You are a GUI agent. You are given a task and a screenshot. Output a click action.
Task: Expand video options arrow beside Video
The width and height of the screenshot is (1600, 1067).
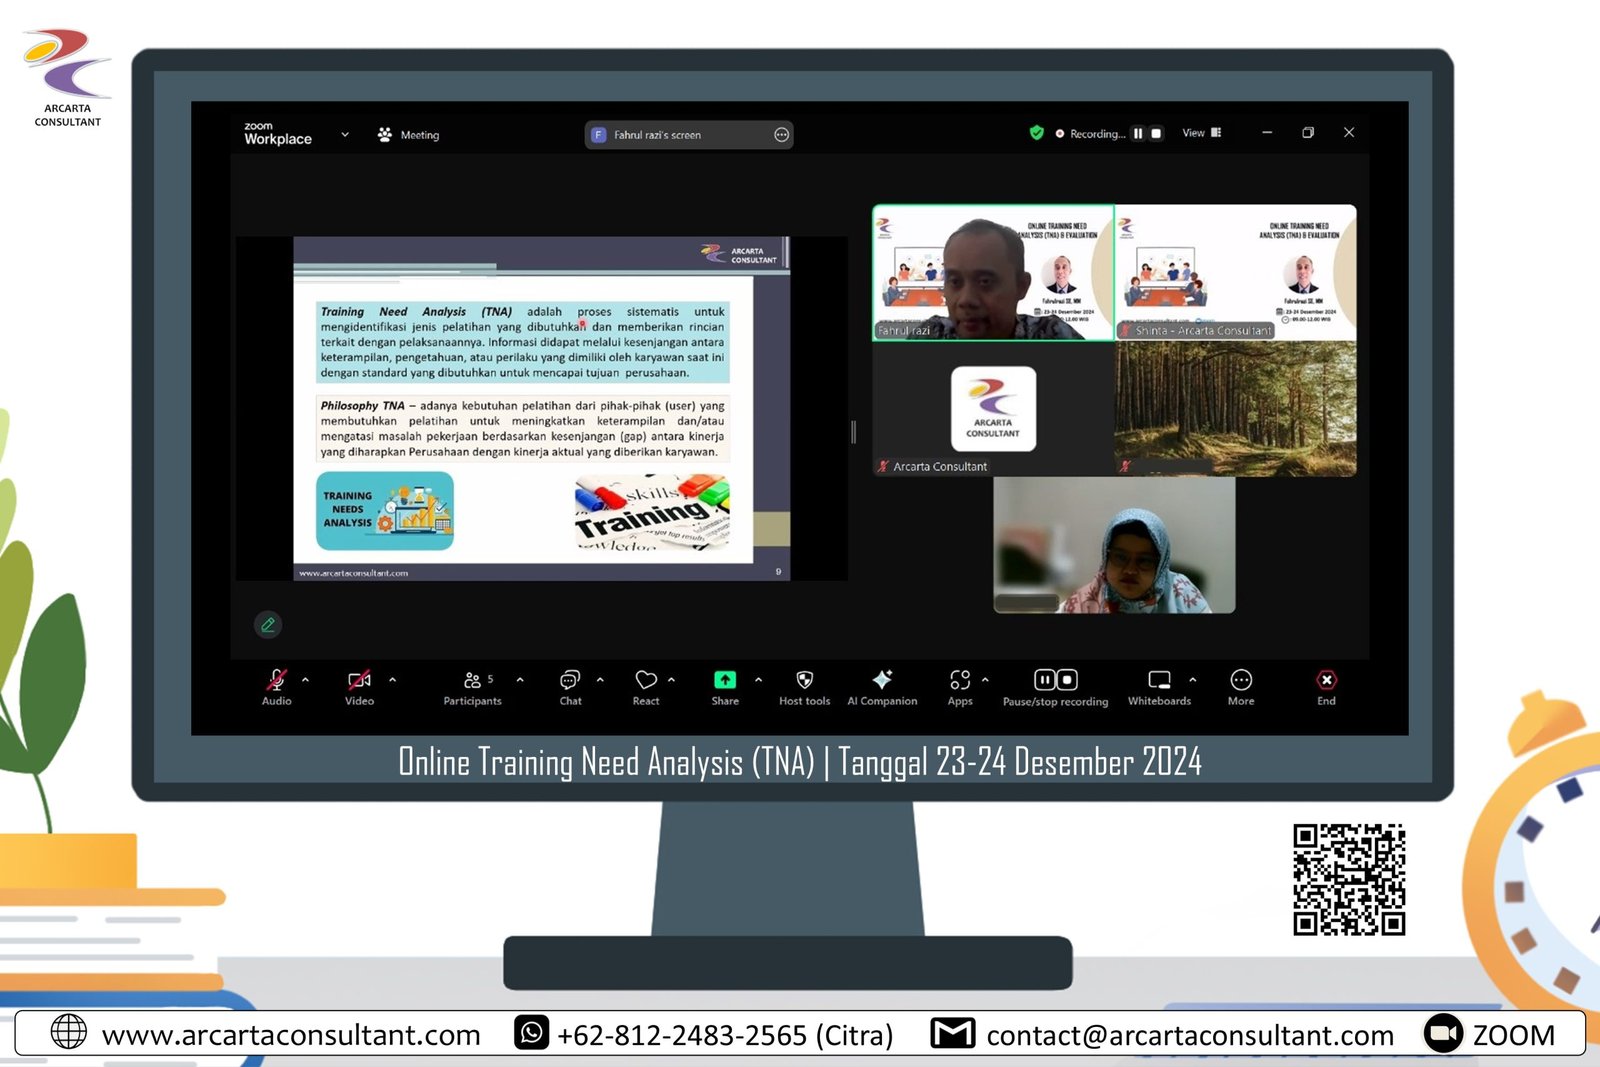(392, 680)
